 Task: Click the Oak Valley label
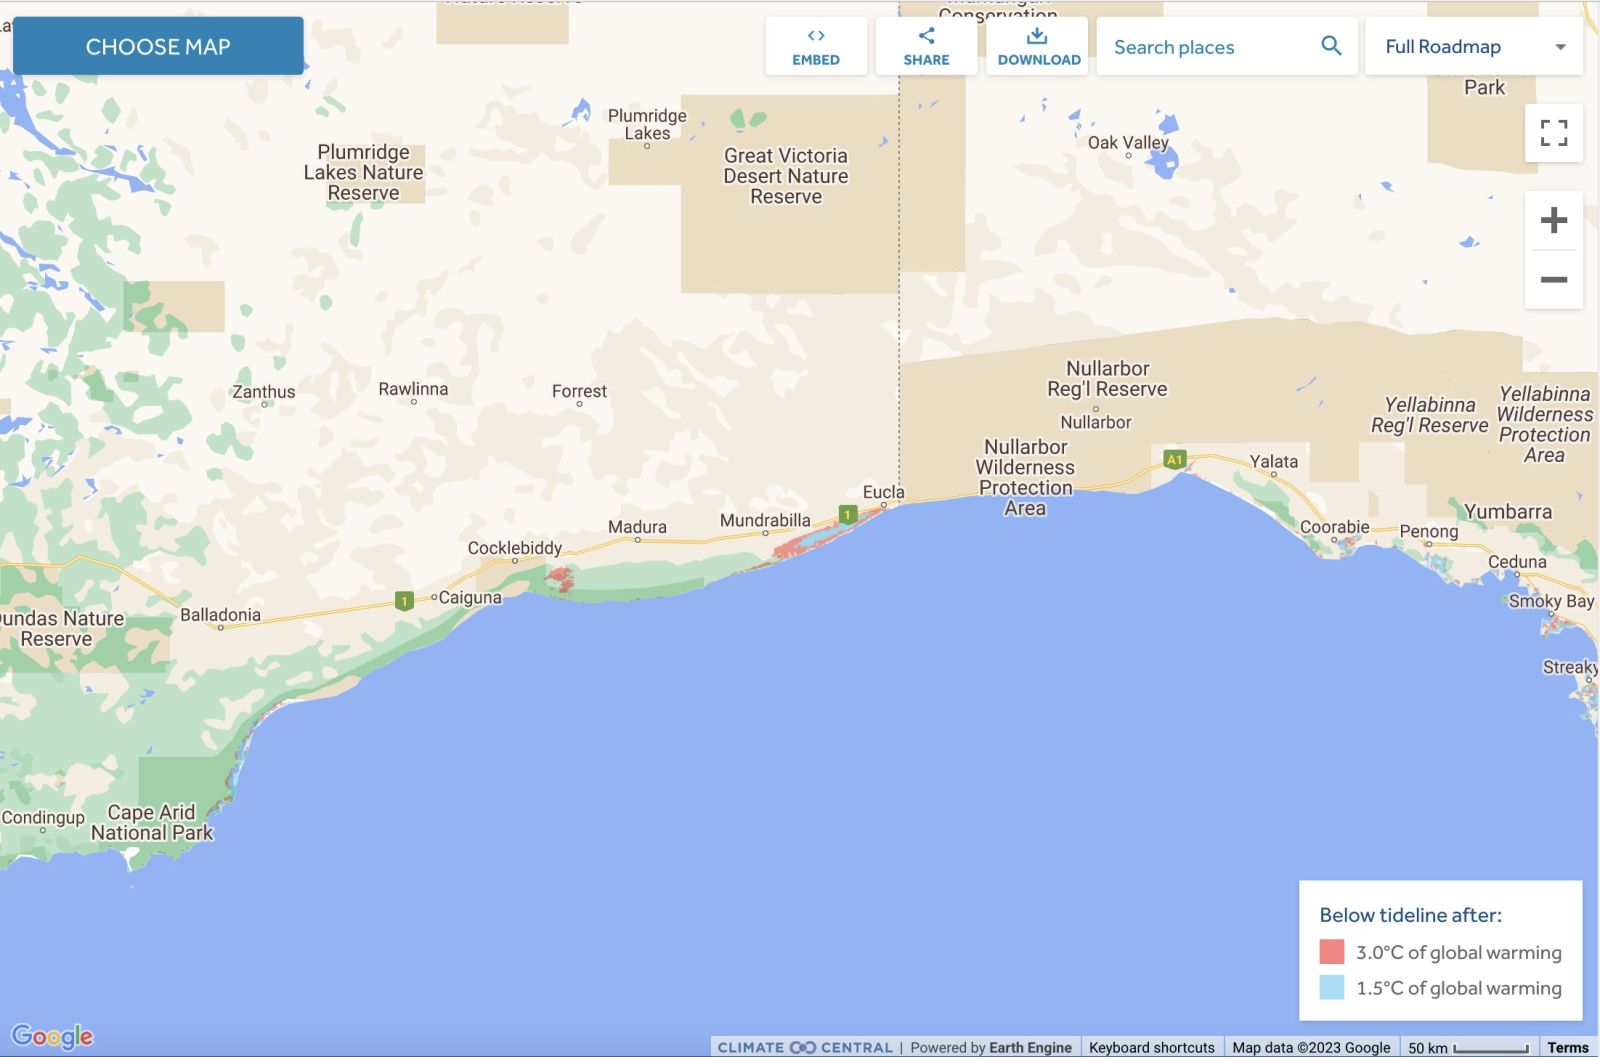pyautogui.click(x=1128, y=142)
